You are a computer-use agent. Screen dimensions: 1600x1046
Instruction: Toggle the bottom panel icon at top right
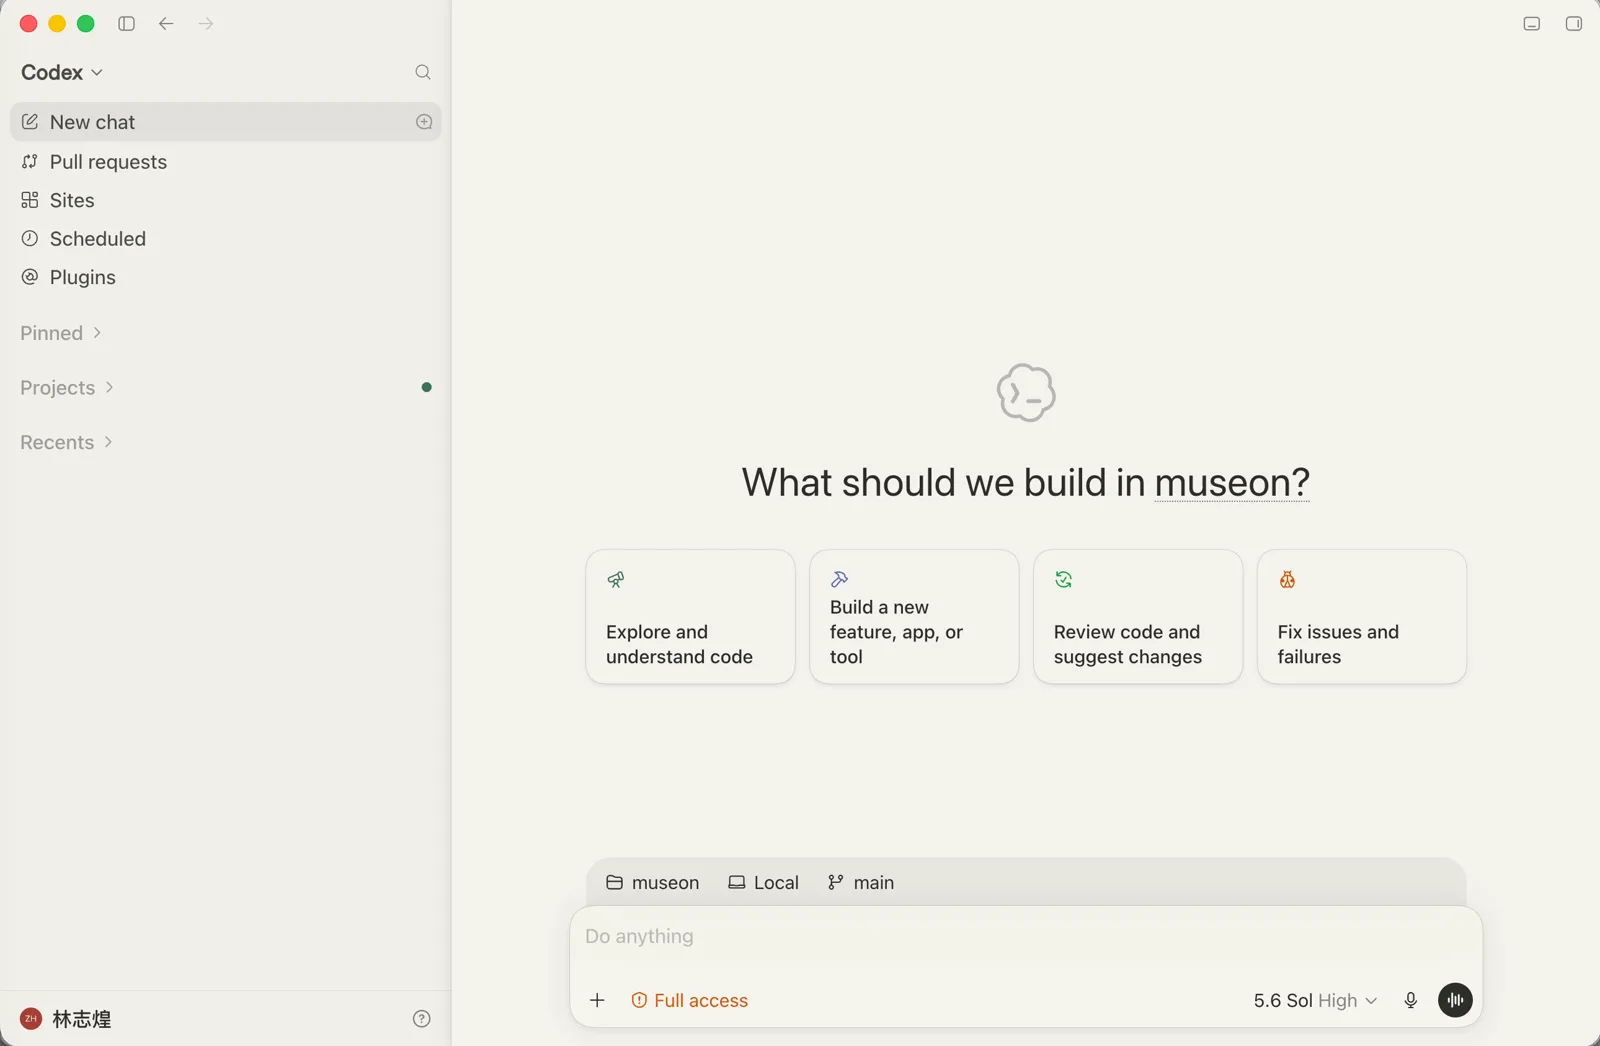pos(1532,24)
